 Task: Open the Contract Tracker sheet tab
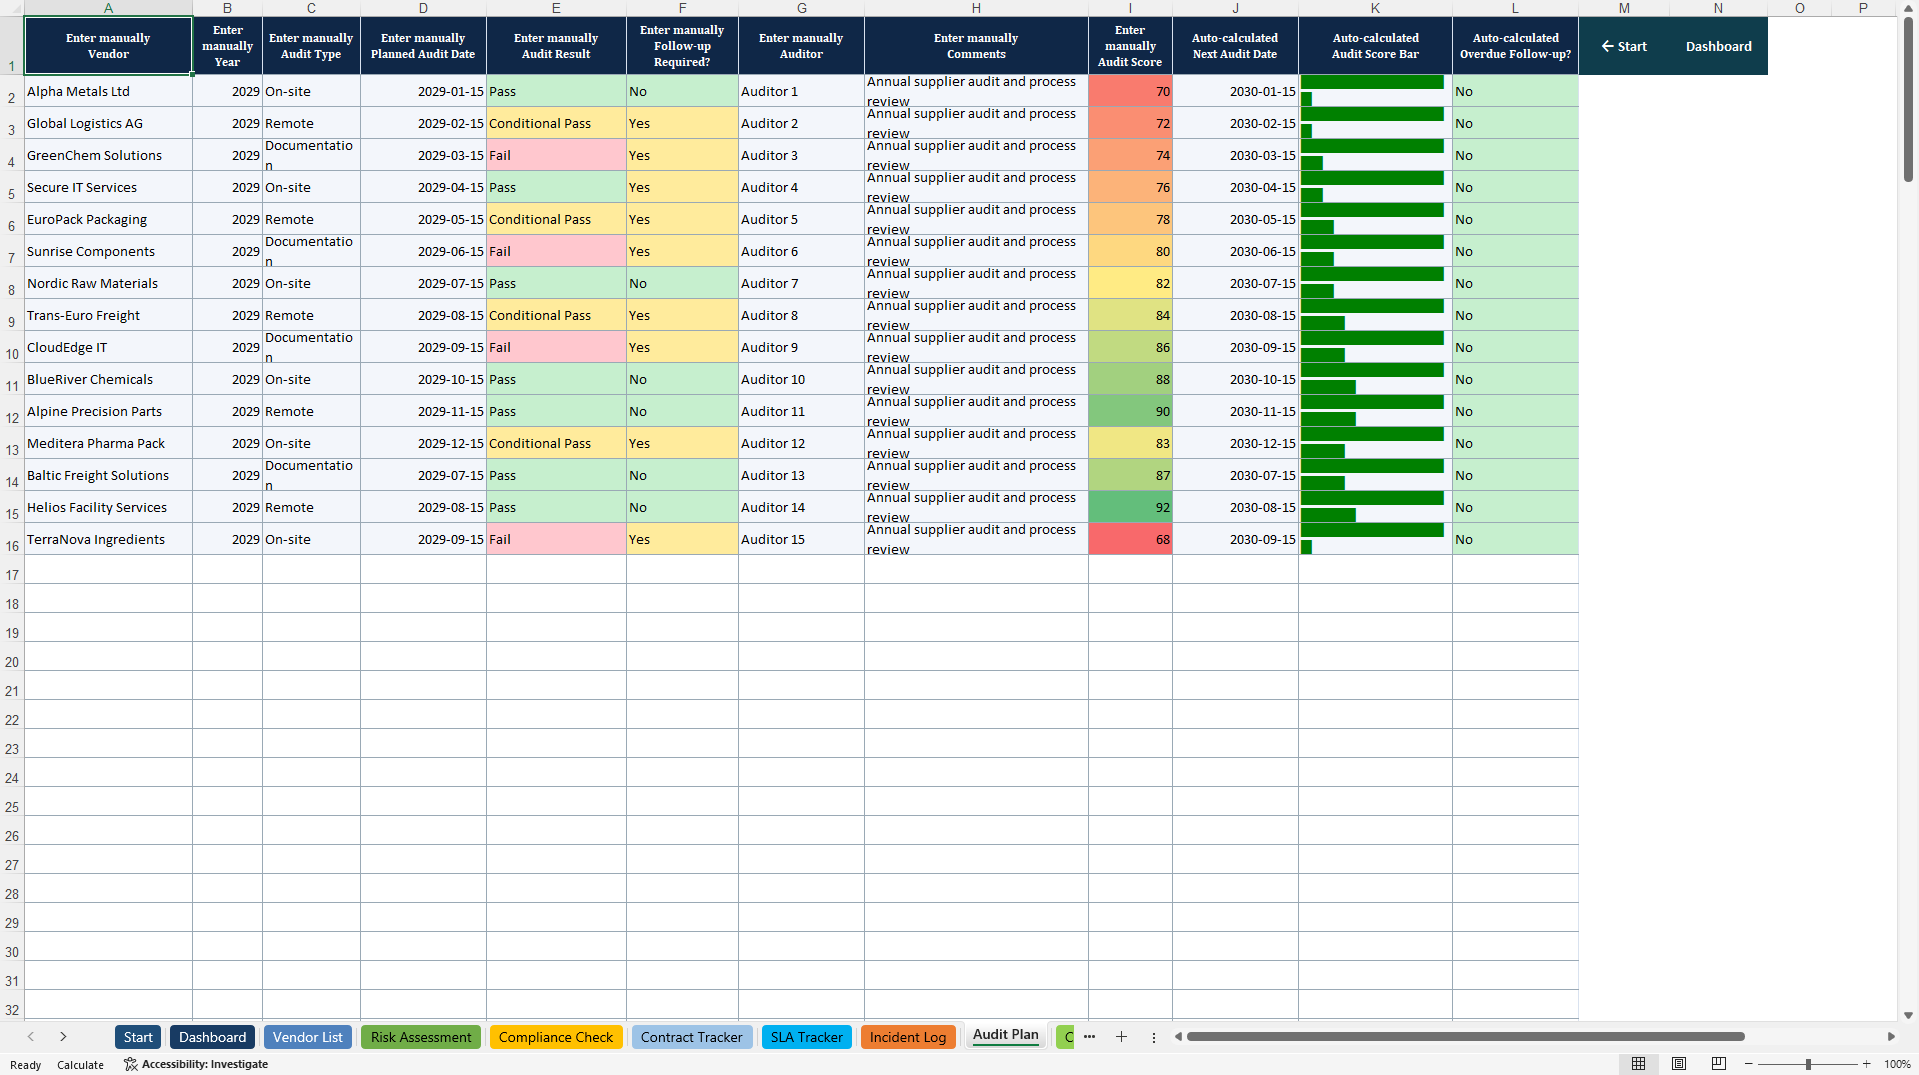[x=692, y=1037]
